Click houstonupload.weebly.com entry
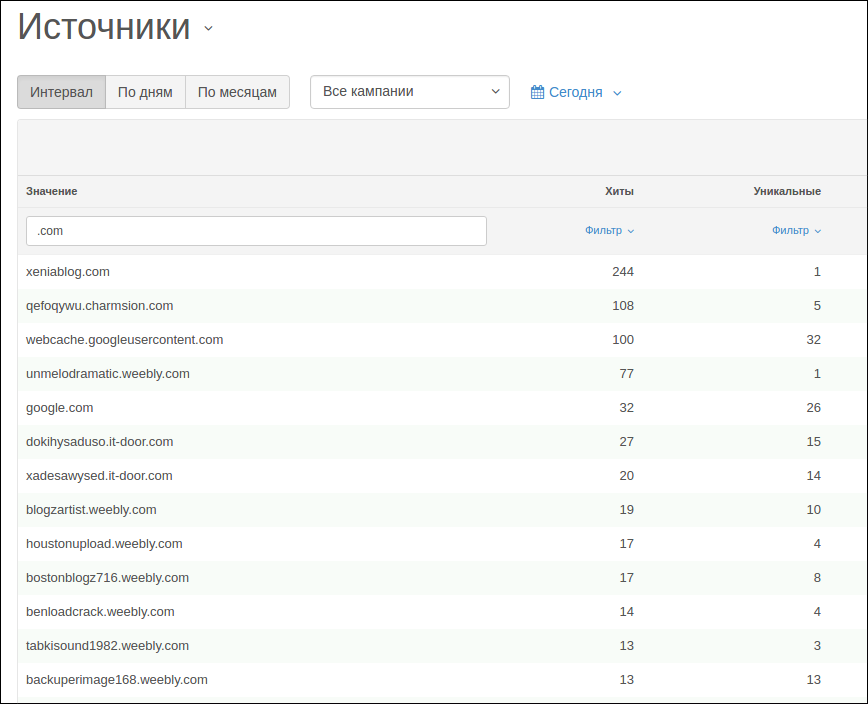This screenshot has height=704, width=868. [104, 543]
